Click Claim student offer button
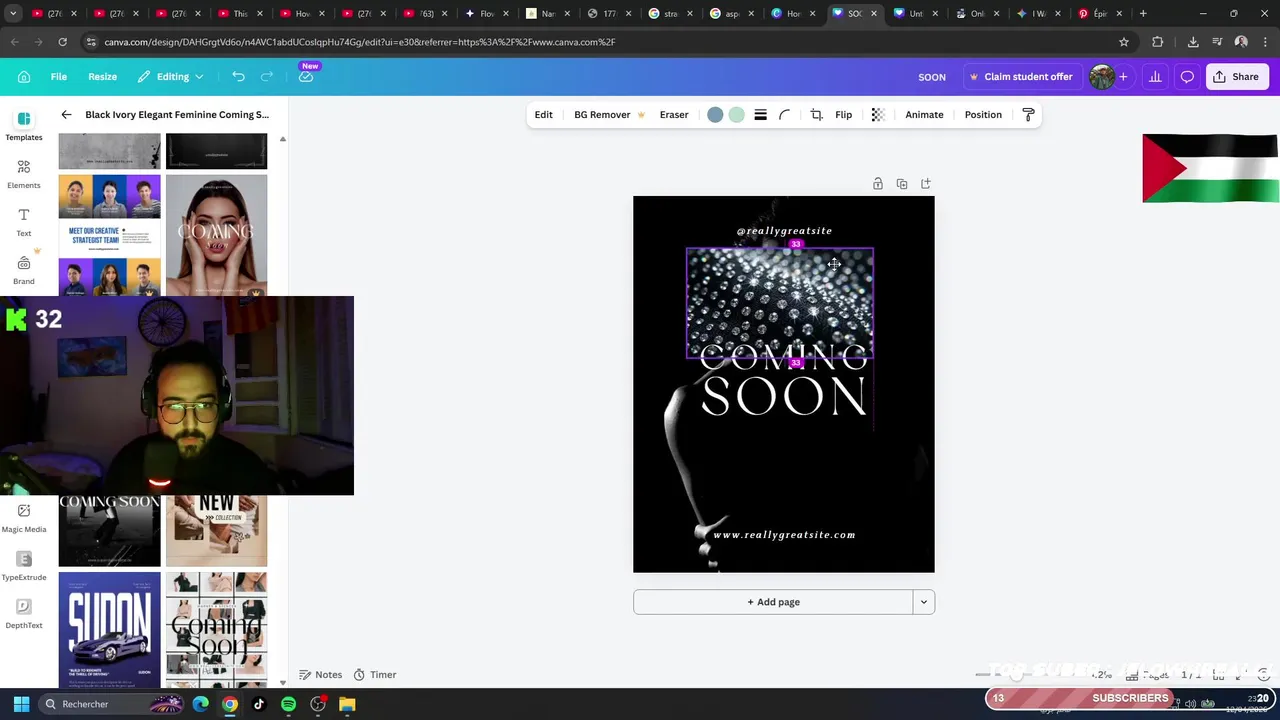1280x720 pixels. pyautogui.click(x=1019, y=77)
